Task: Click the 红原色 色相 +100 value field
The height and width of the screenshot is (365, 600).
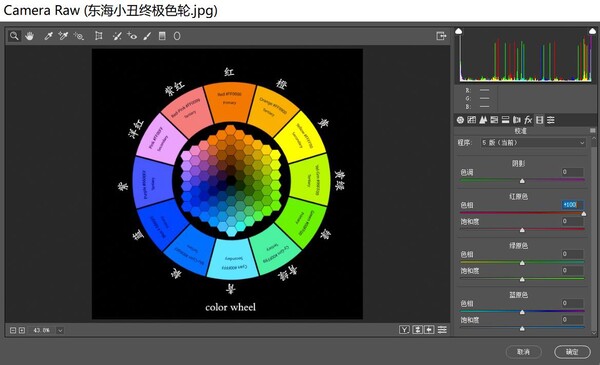Action: [572, 205]
